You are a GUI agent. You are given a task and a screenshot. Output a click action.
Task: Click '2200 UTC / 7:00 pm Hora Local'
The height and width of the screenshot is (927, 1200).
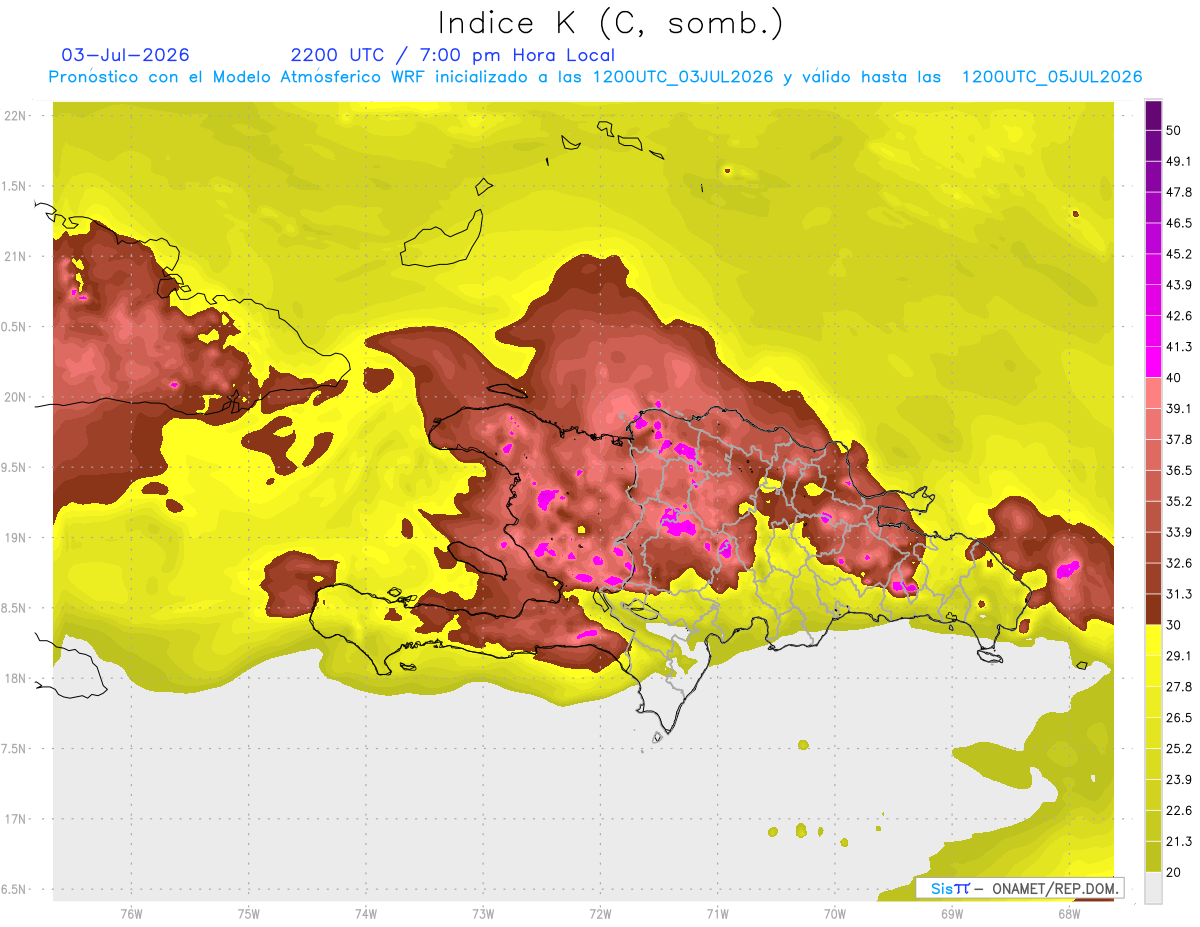click(x=453, y=55)
